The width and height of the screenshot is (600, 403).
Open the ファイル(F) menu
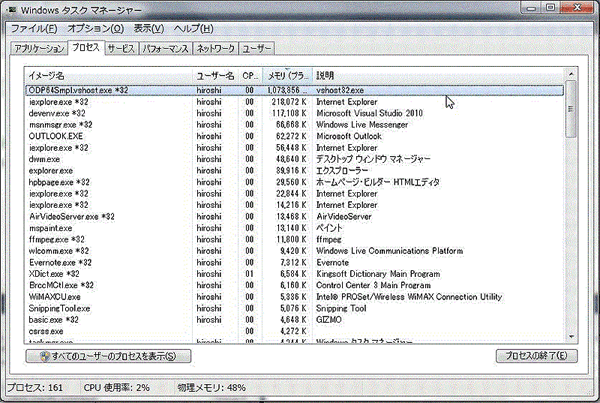34,28
